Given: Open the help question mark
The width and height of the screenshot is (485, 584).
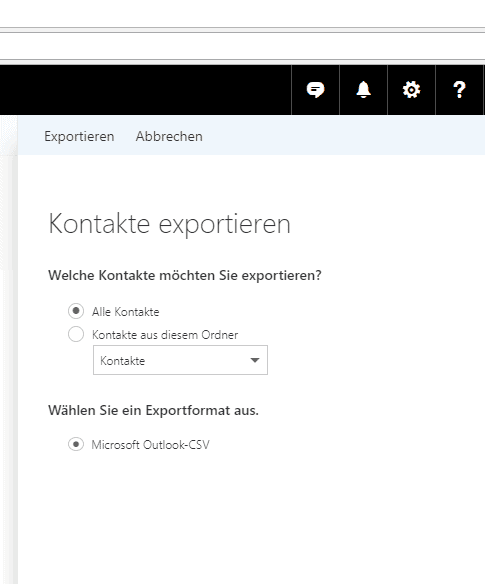Looking at the screenshot, I should (x=459, y=90).
